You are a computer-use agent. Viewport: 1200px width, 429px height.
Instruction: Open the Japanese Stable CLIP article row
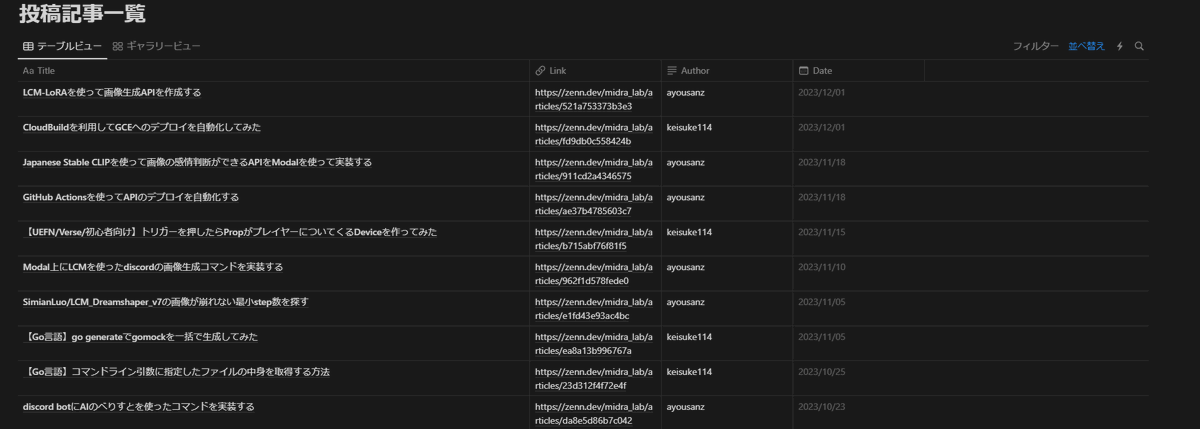tap(197, 162)
